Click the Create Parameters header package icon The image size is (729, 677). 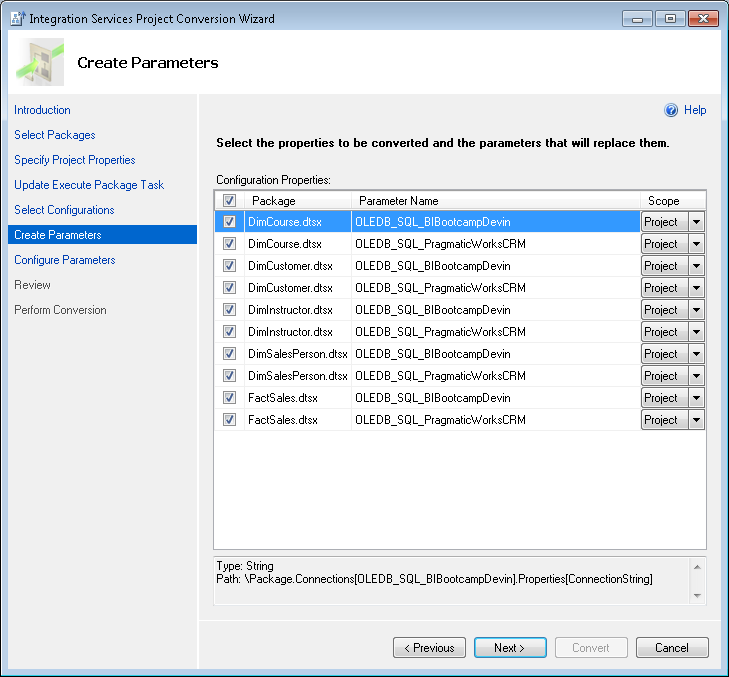[40, 62]
